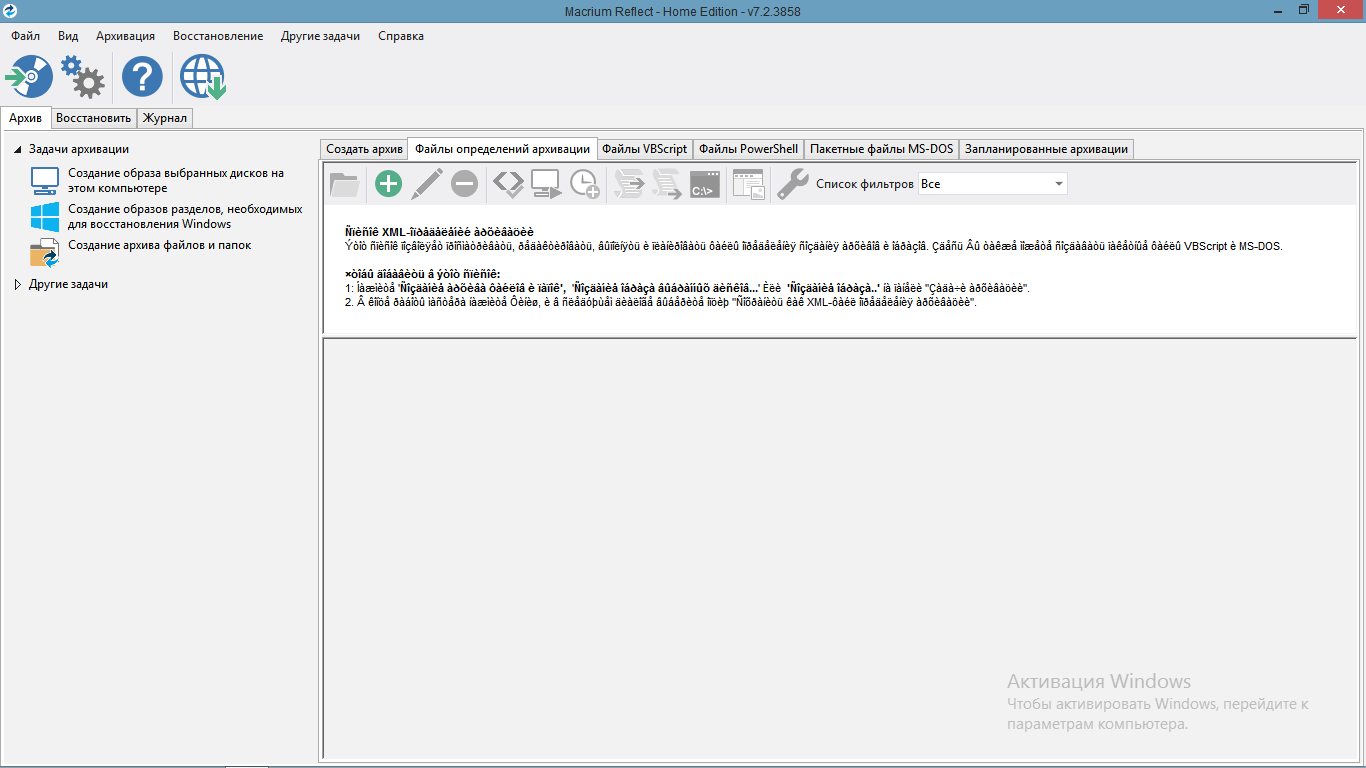Open the Файлы PowerShell tab

748,149
